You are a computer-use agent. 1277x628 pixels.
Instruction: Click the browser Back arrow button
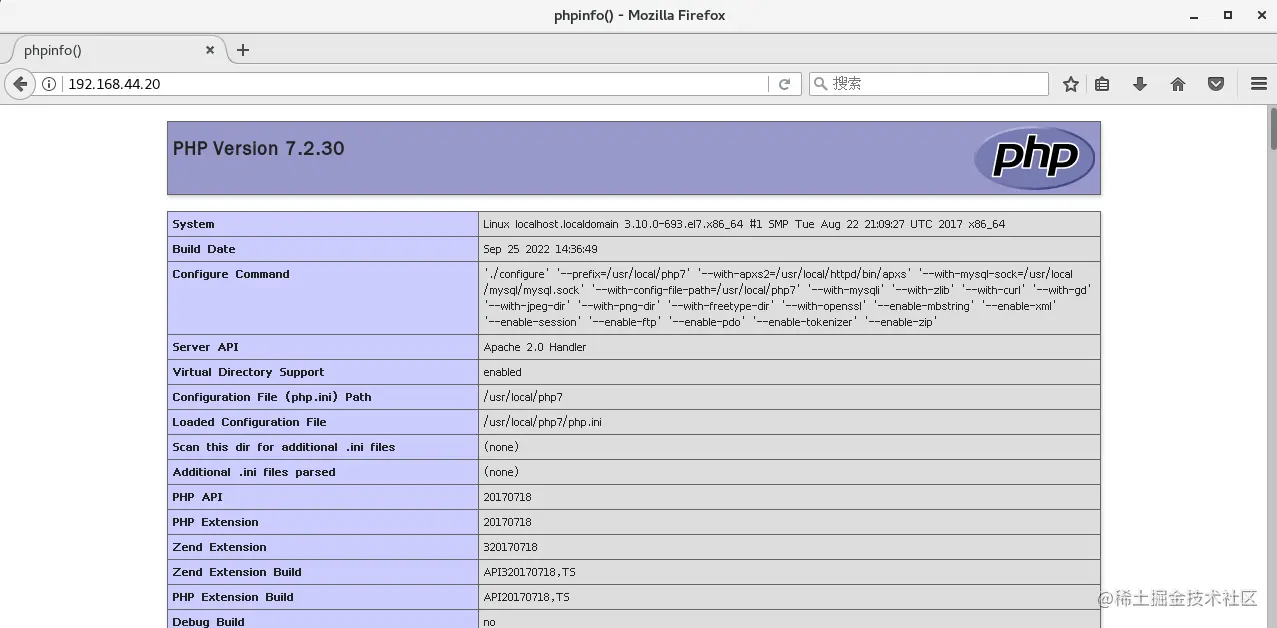tap(20, 84)
